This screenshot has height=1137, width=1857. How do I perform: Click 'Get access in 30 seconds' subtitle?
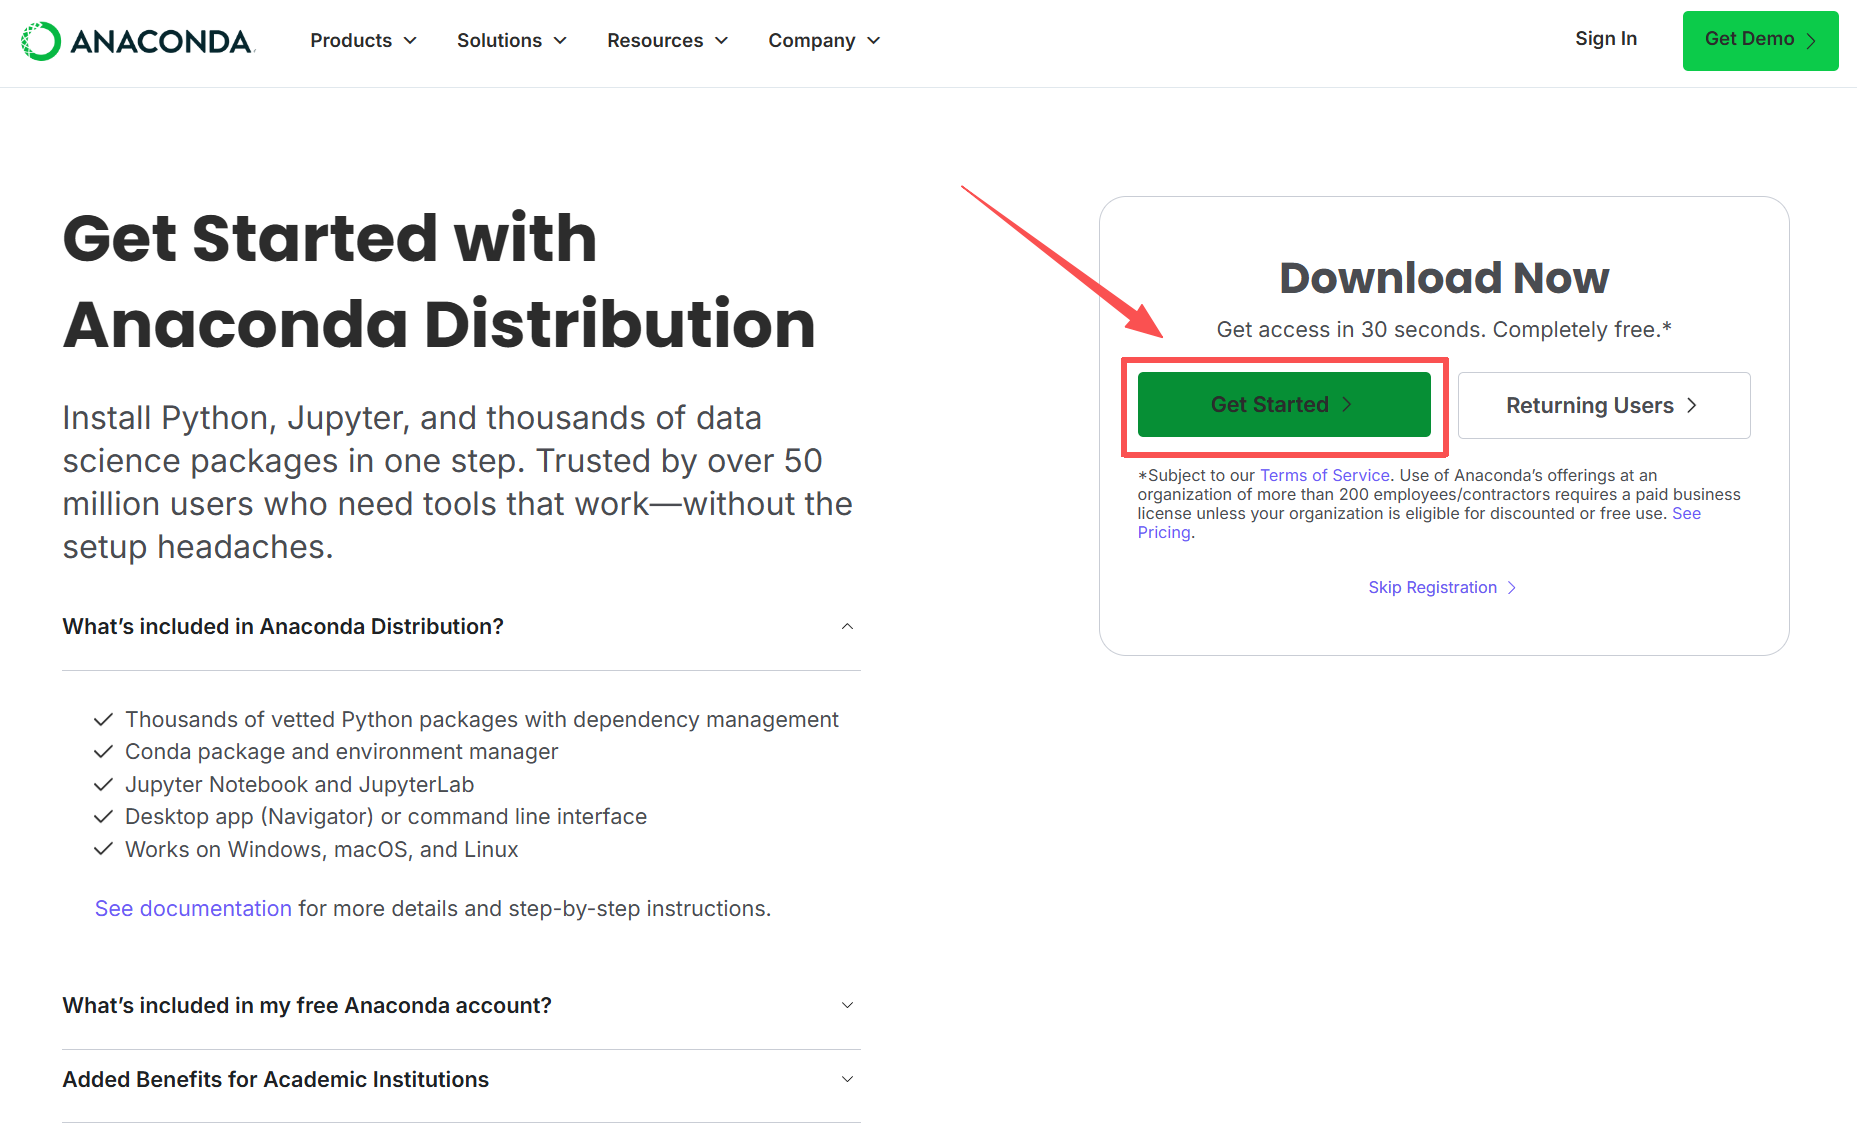point(1444,330)
